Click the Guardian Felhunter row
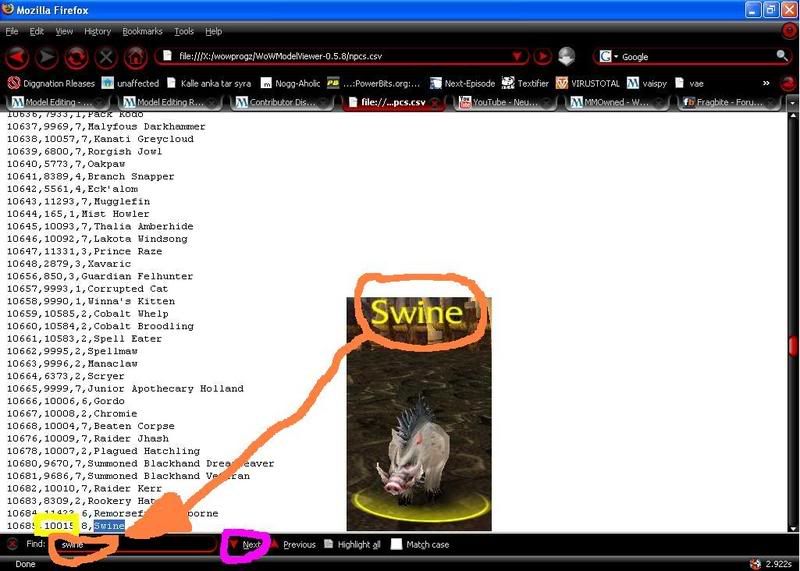The height and width of the screenshot is (571, 800). tap(100, 276)
